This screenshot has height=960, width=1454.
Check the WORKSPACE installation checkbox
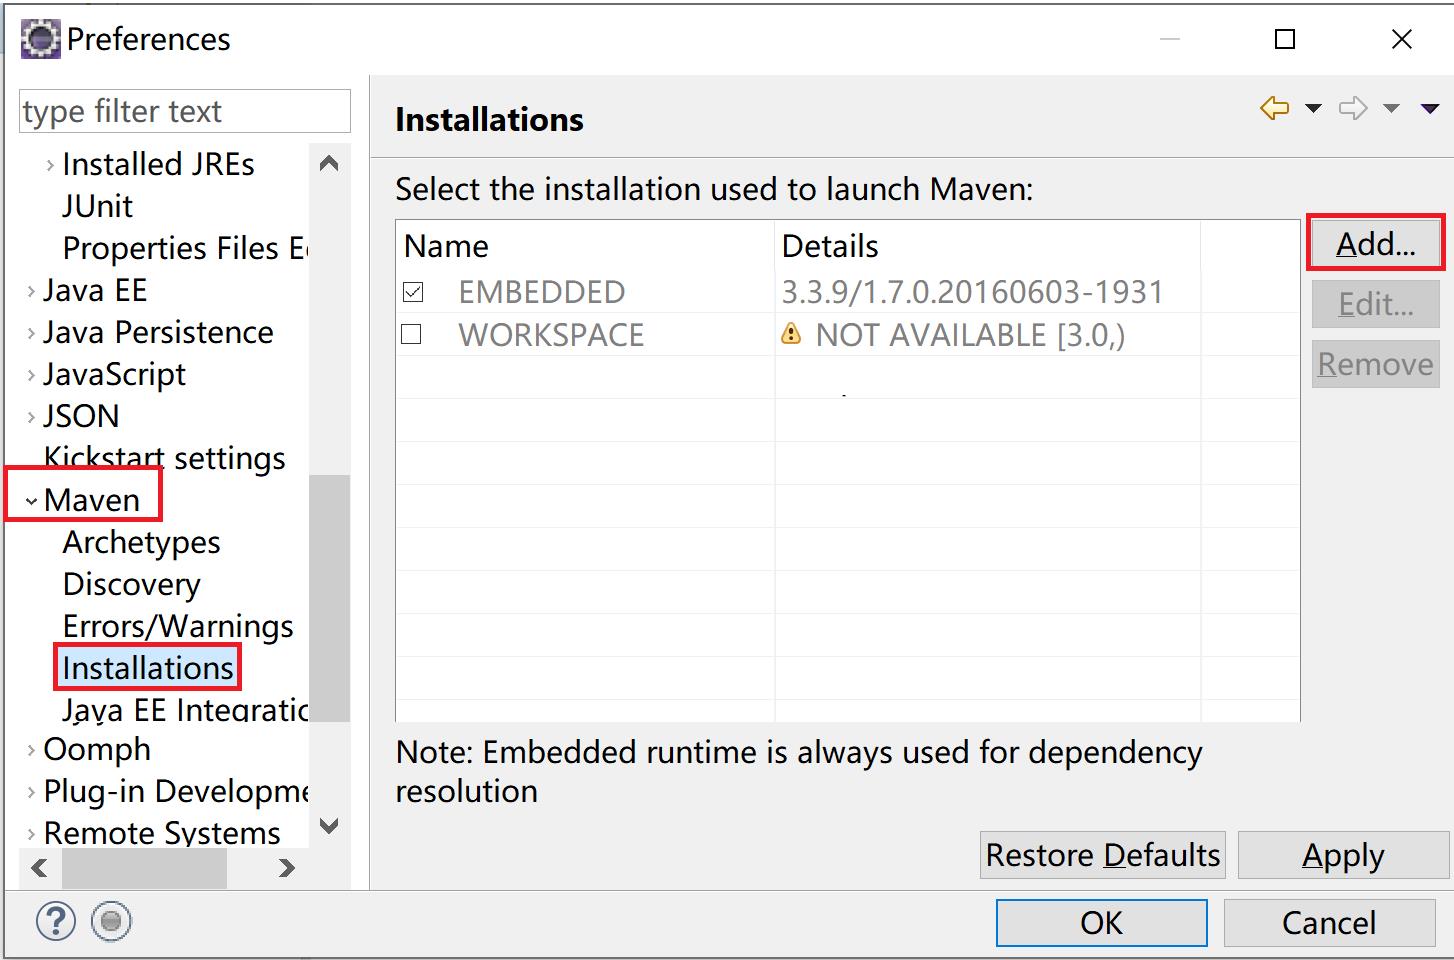[411, 334]
